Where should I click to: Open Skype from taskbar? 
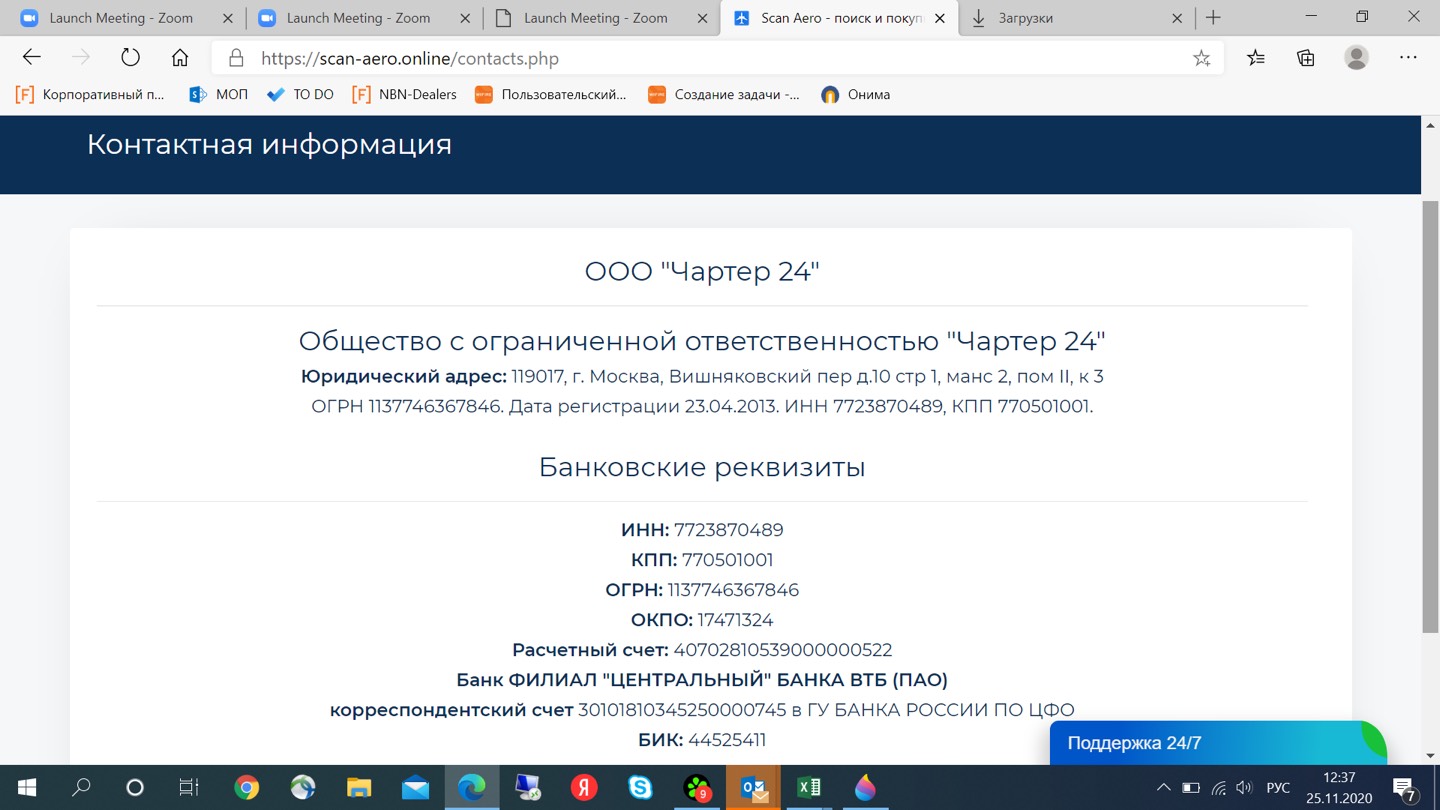[640, 788]
